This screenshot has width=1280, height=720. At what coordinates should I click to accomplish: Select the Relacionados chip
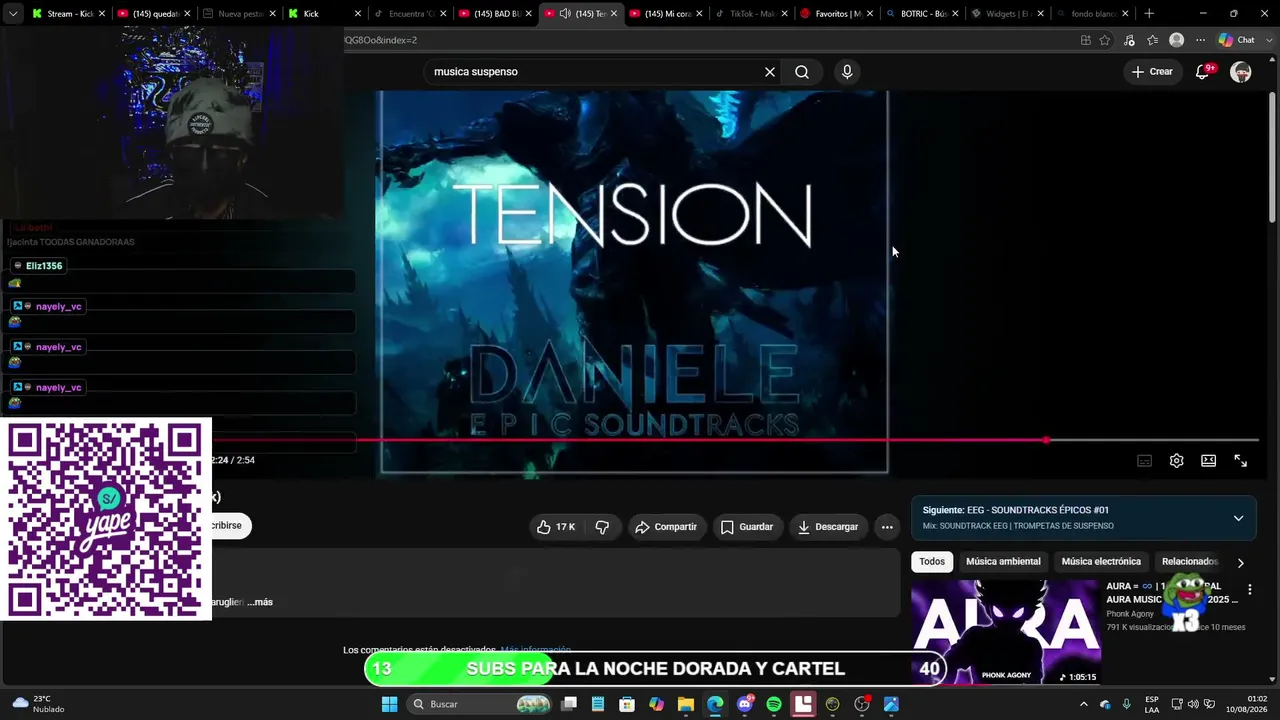(1190, 562)
